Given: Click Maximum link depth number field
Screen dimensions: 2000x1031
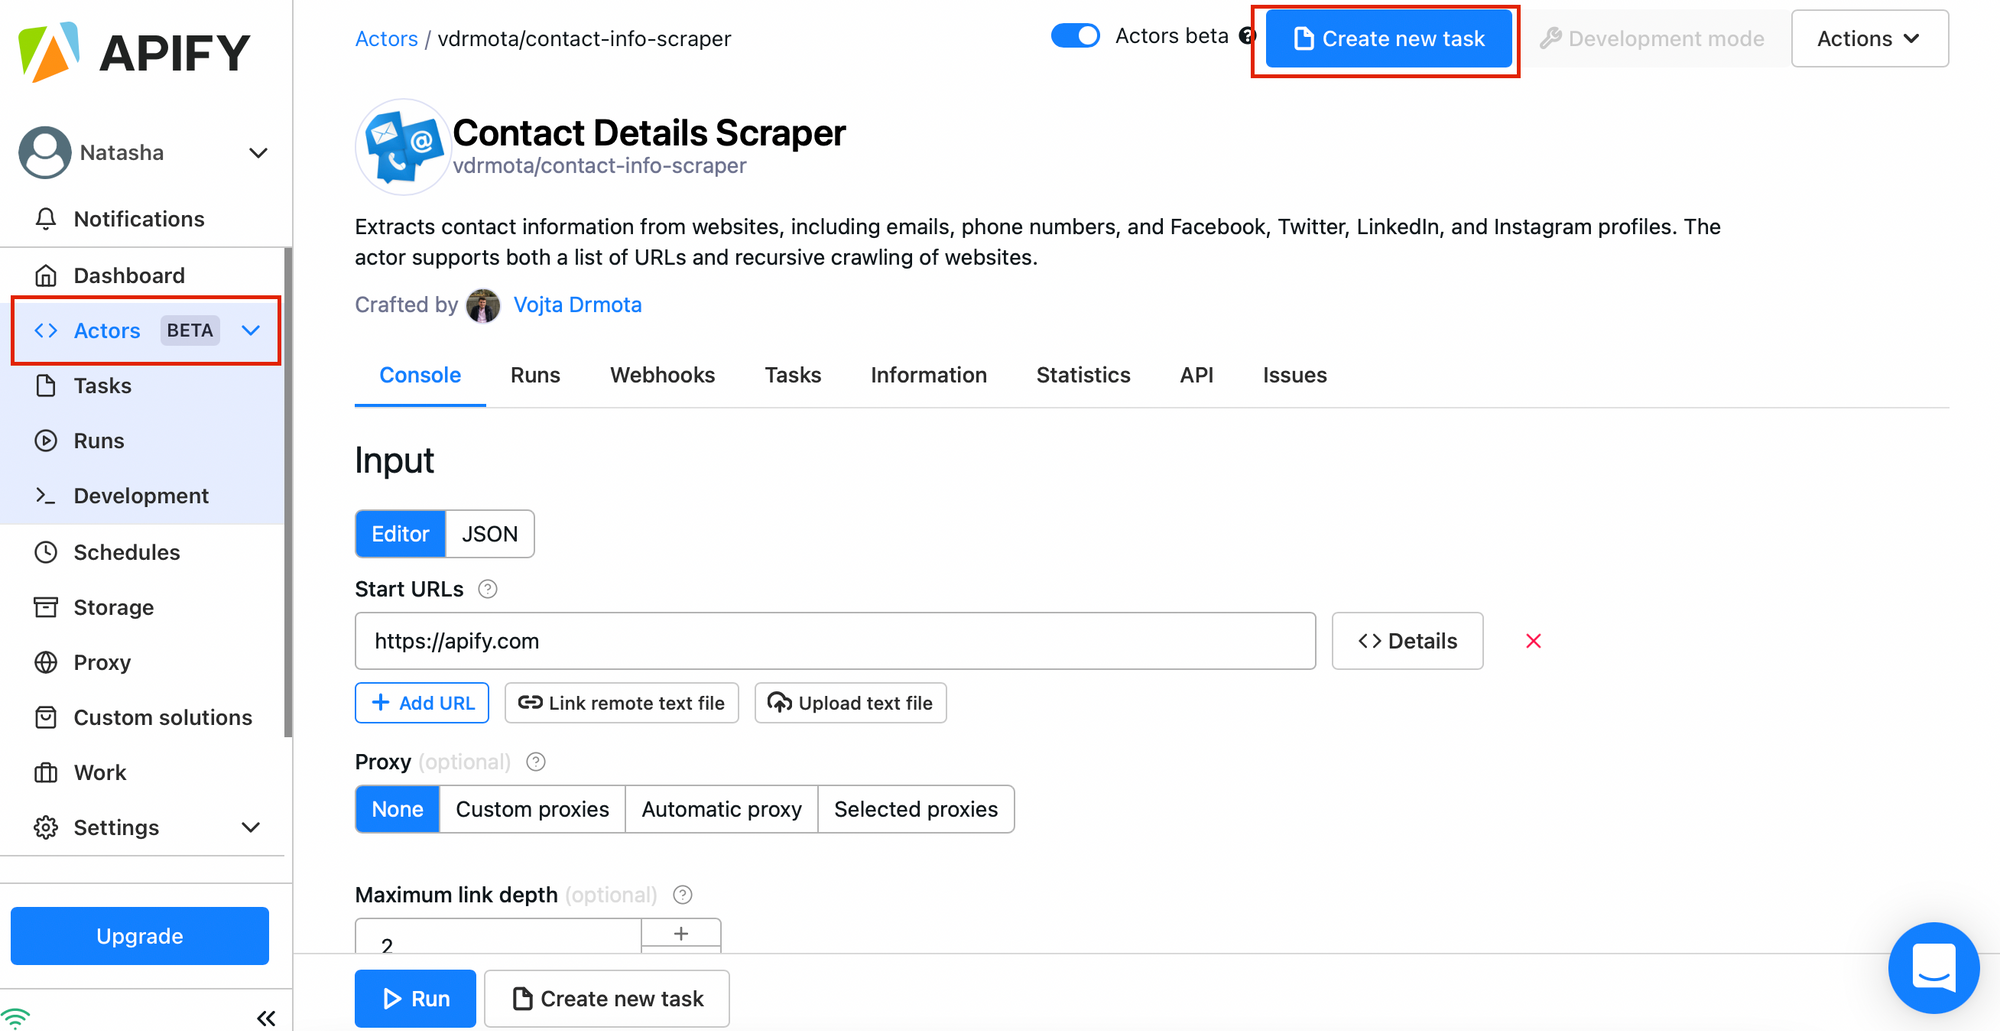Looking at the screenshot, I should click(498, 936).
